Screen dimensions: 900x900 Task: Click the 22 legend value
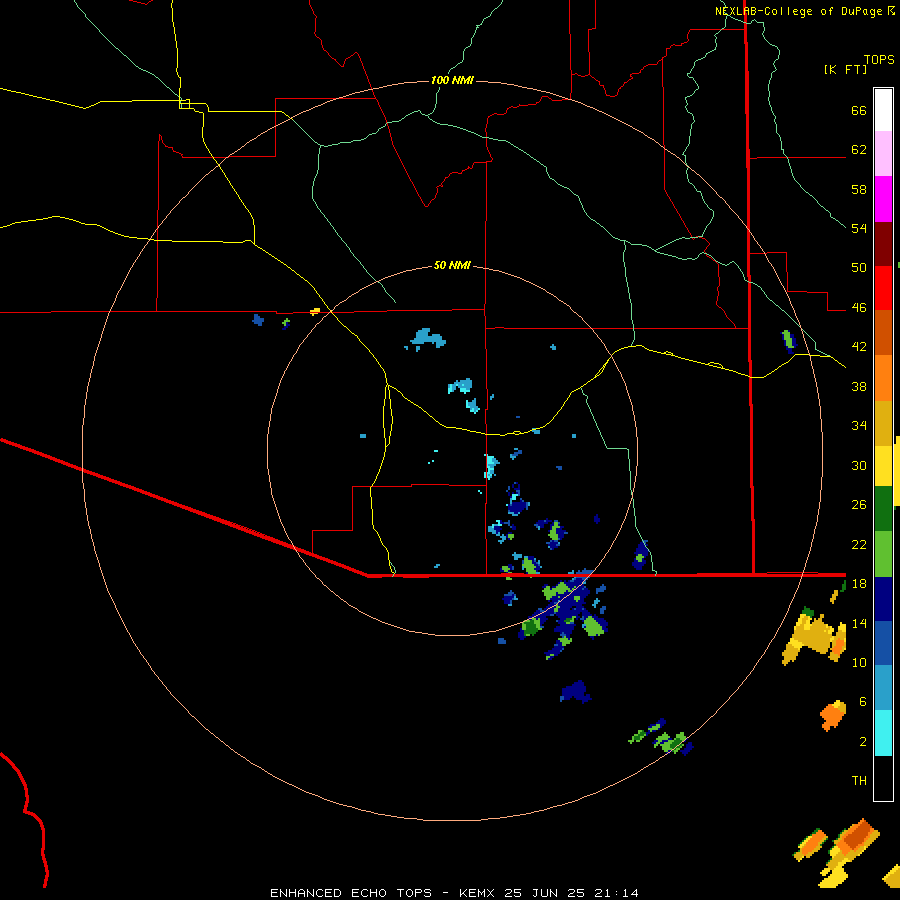[x=859, y=544]
